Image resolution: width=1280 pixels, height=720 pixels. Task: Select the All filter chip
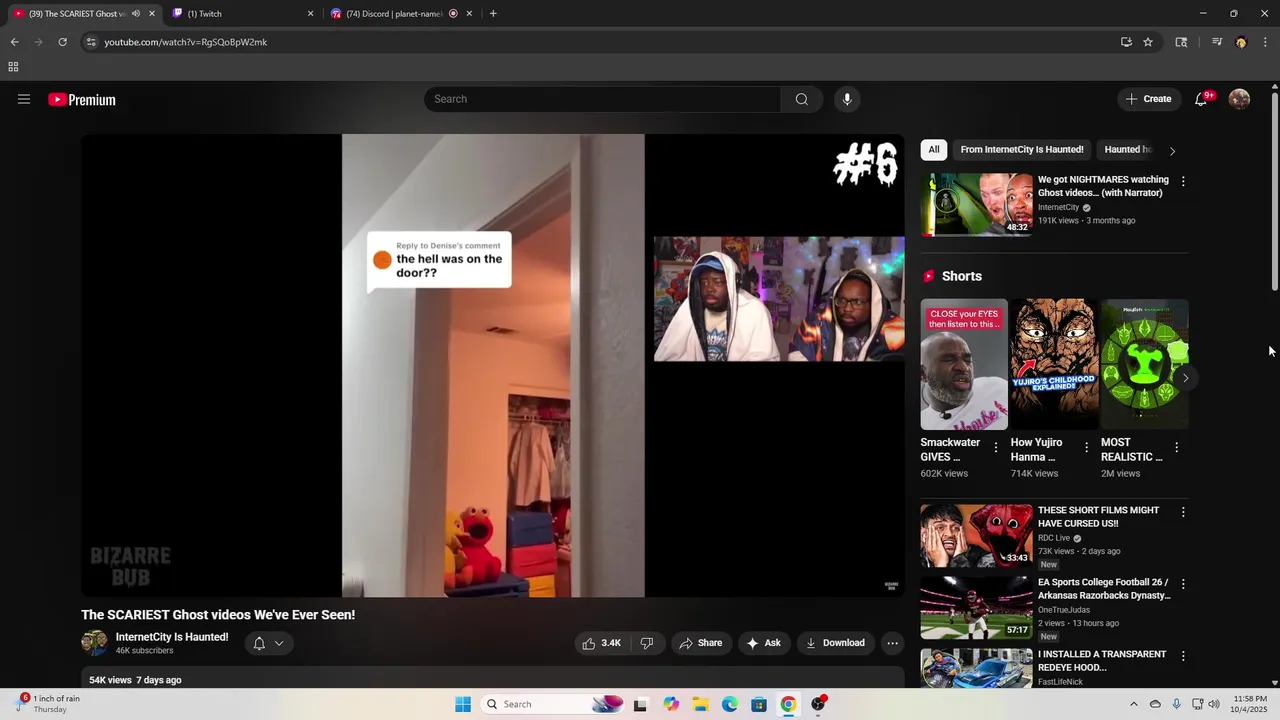[934, 150]
